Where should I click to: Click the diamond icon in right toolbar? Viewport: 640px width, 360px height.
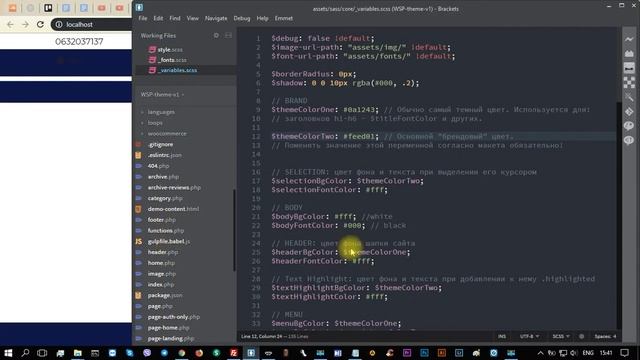[629, 111]
